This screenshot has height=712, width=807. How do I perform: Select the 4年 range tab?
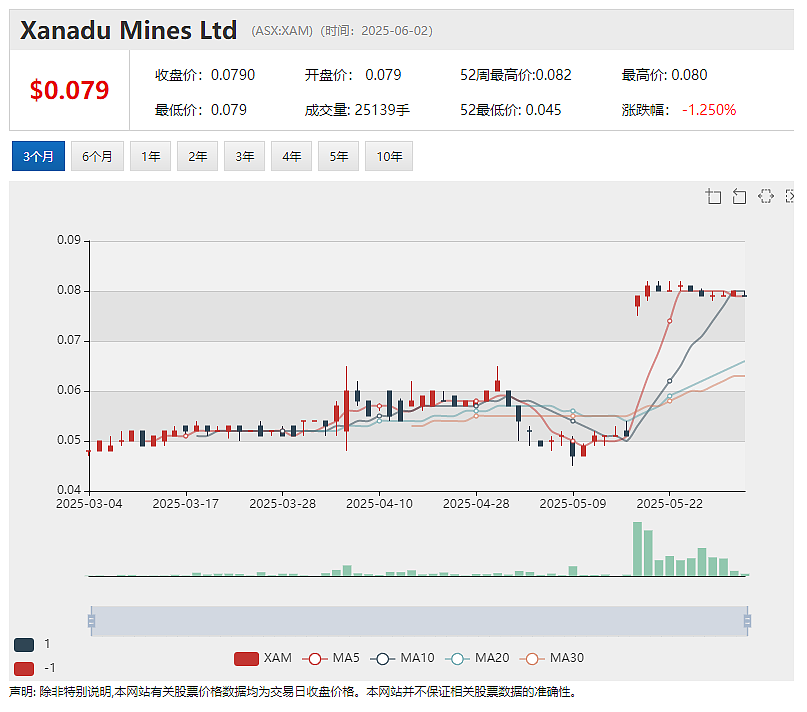coord(291,156)
